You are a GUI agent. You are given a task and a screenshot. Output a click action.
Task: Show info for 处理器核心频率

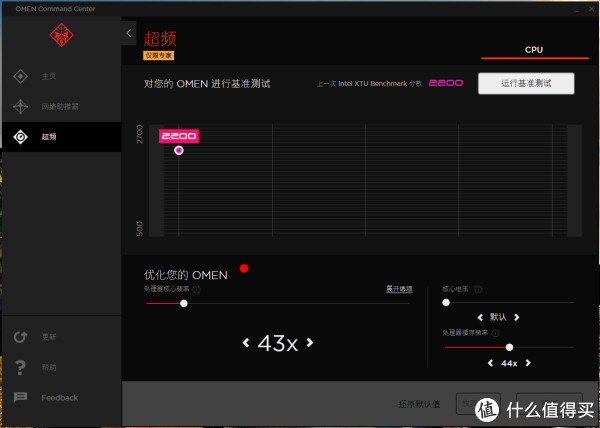click(196, 289)
